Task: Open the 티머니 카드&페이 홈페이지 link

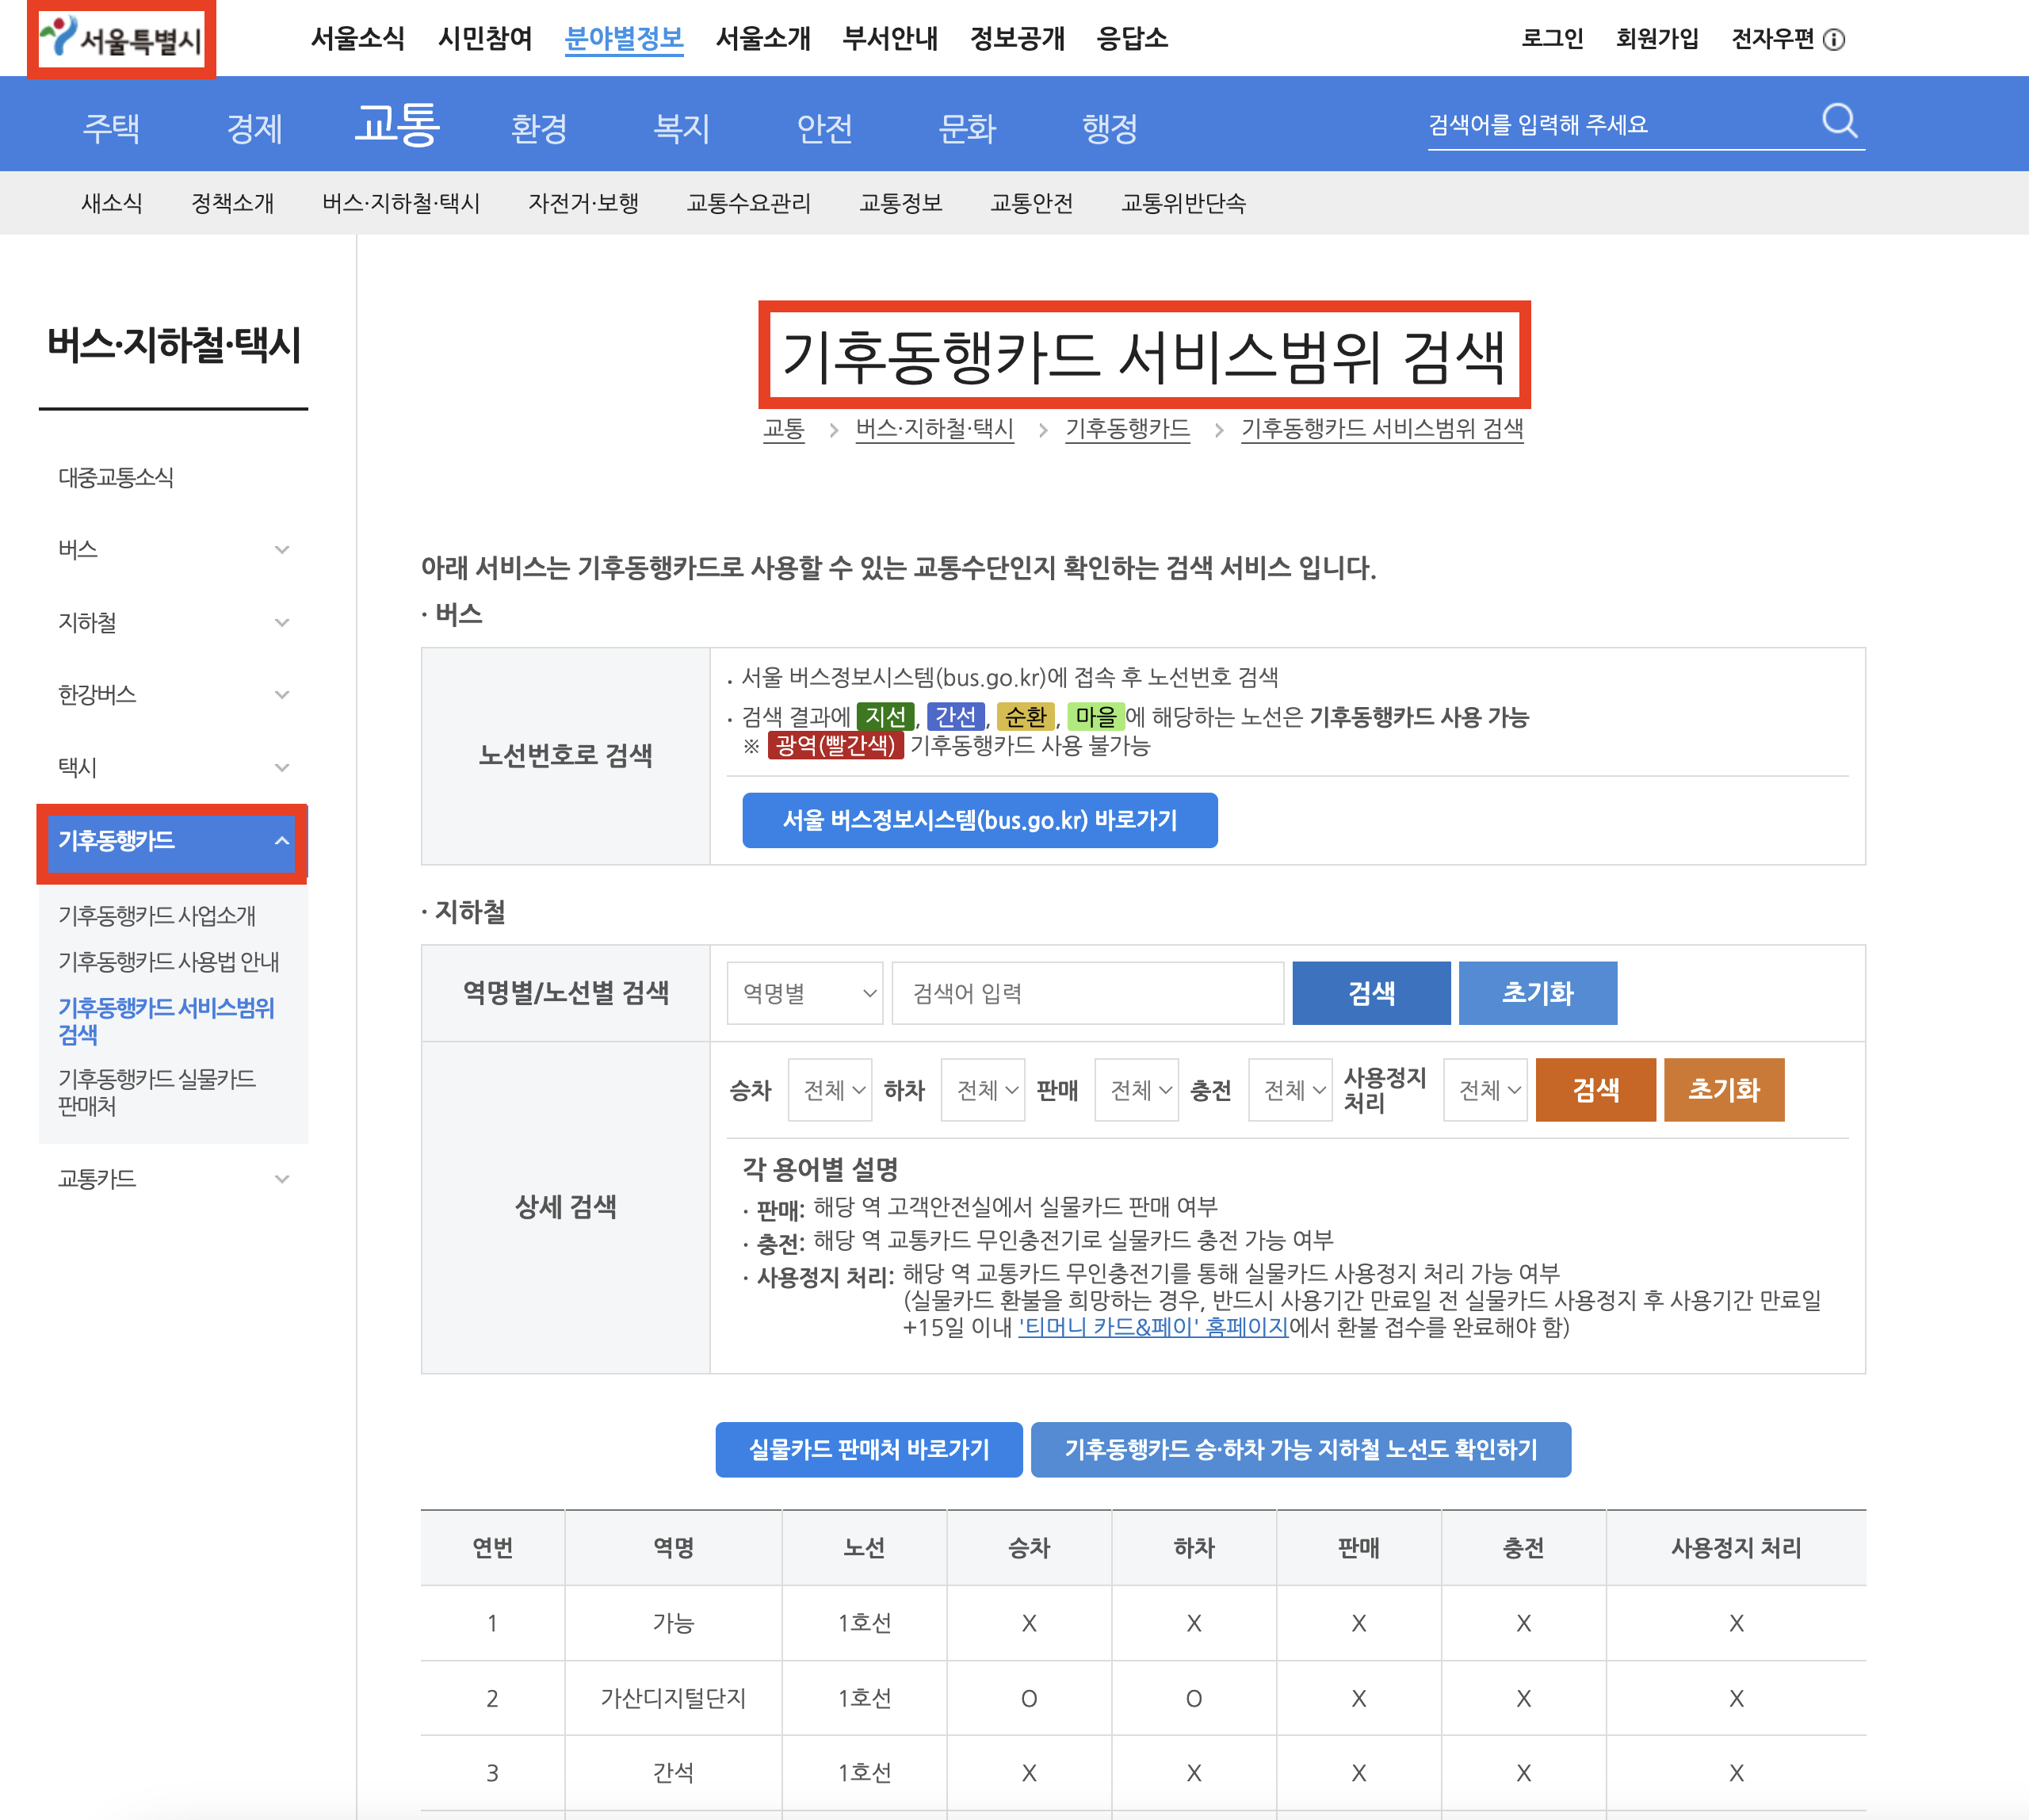Action: point(1153,1327)
